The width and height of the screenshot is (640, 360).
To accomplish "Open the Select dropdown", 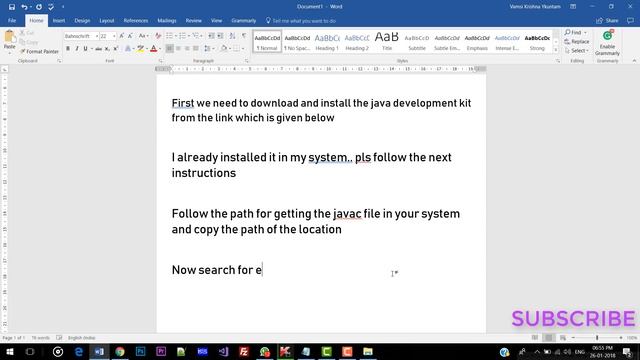I will coord(577,51).
